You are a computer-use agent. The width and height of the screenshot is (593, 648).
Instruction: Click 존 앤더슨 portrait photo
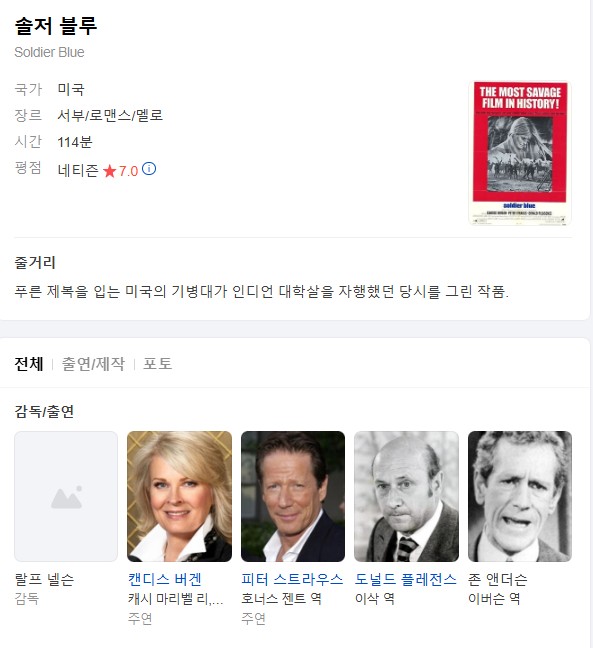tap(520, 496)
